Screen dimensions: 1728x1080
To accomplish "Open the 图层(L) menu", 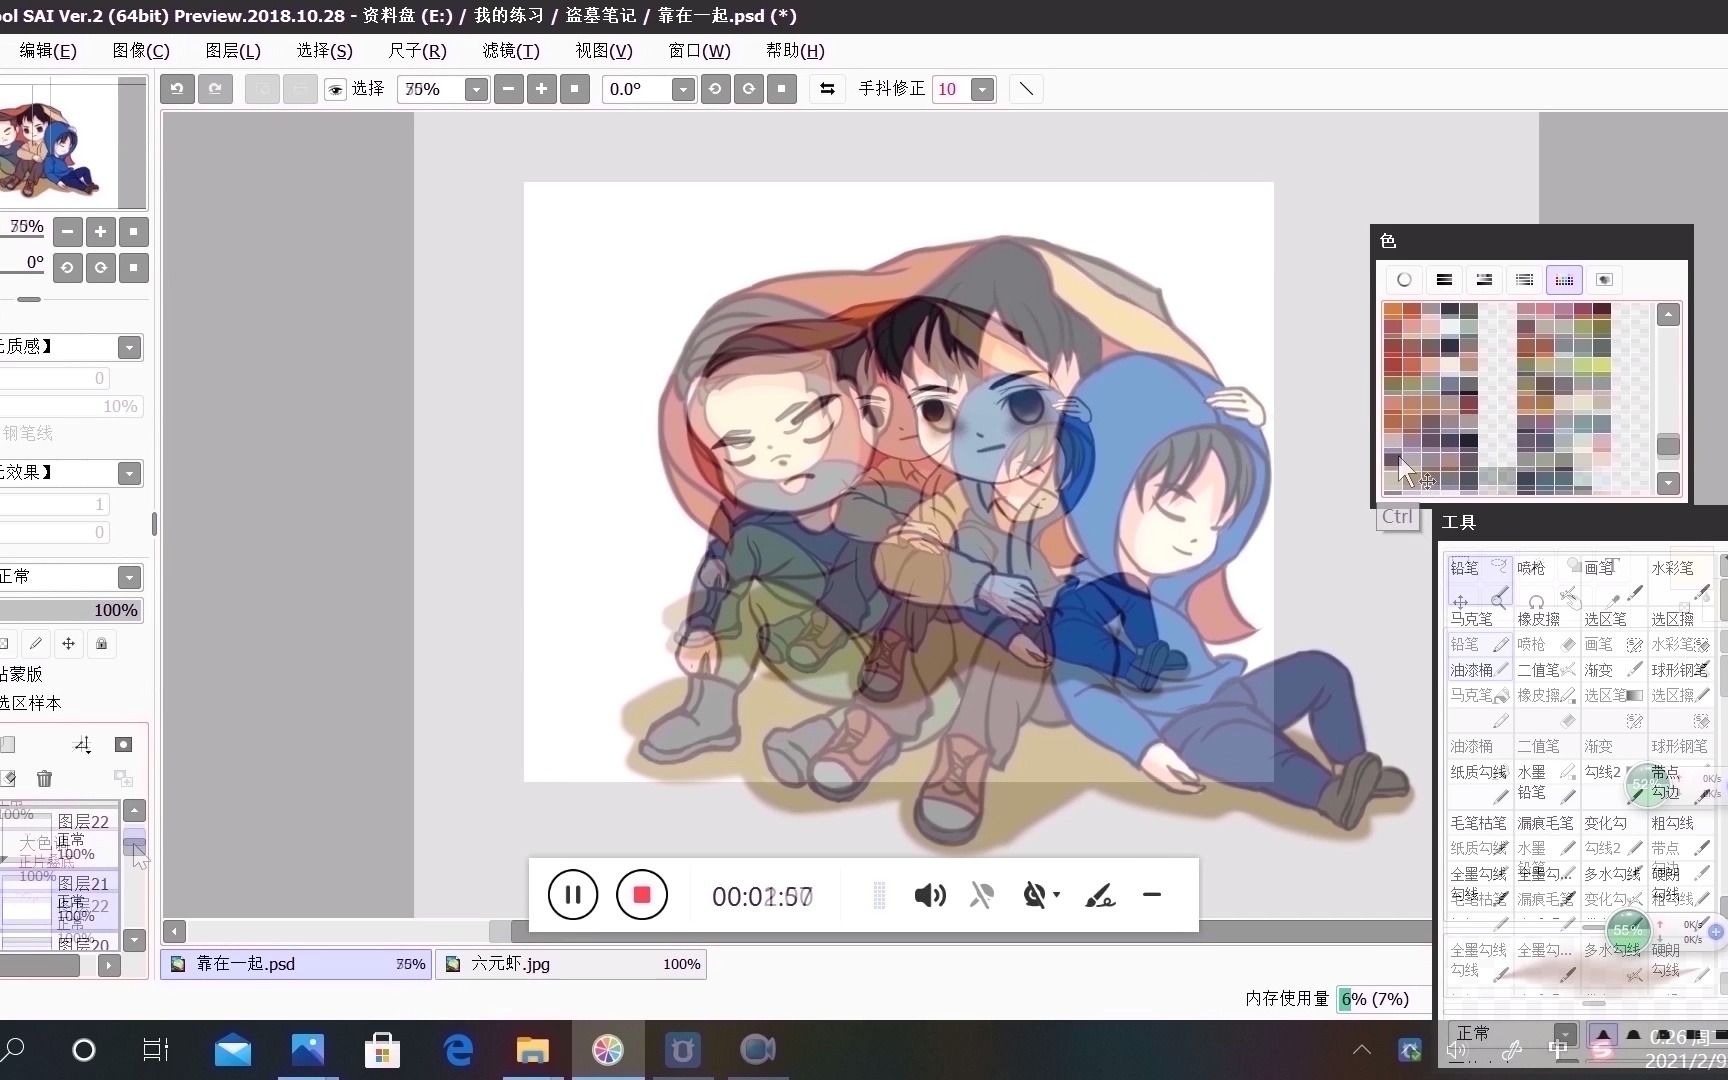I will tap(233, 51).
